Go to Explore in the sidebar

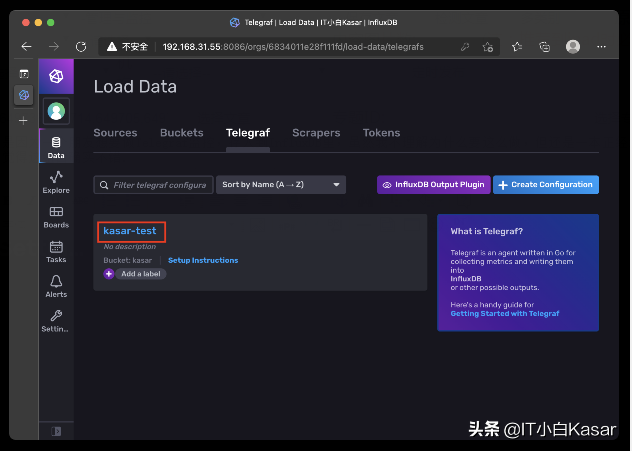tap(56, 182)
